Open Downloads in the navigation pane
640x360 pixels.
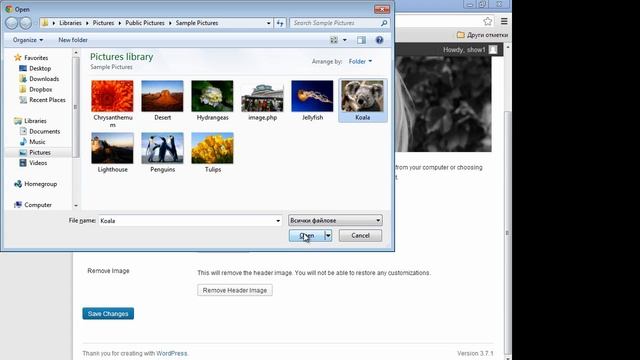click(x=39, y=79)
